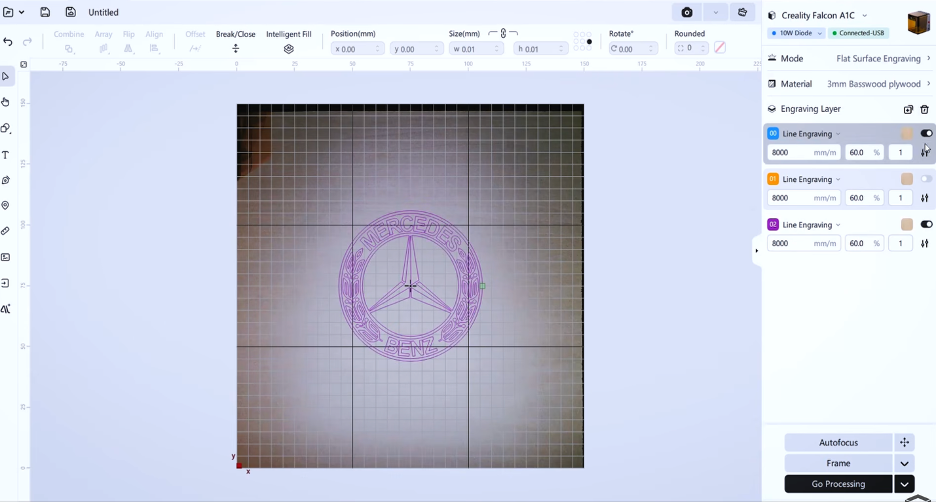
Task: Open the 10W Diode laser dropdown
Action: click(796, 33)
